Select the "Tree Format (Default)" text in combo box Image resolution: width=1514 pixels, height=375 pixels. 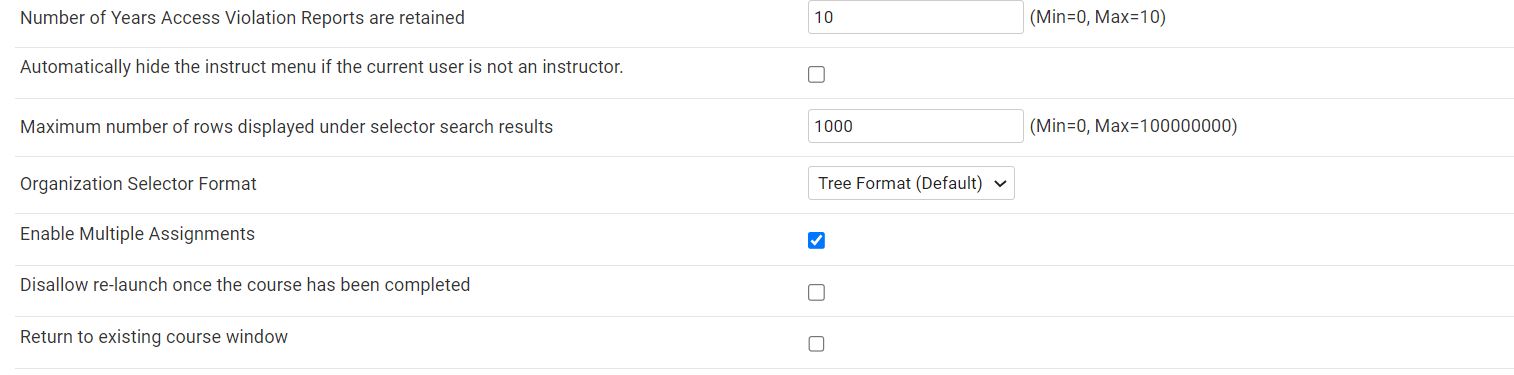[900, 184]
